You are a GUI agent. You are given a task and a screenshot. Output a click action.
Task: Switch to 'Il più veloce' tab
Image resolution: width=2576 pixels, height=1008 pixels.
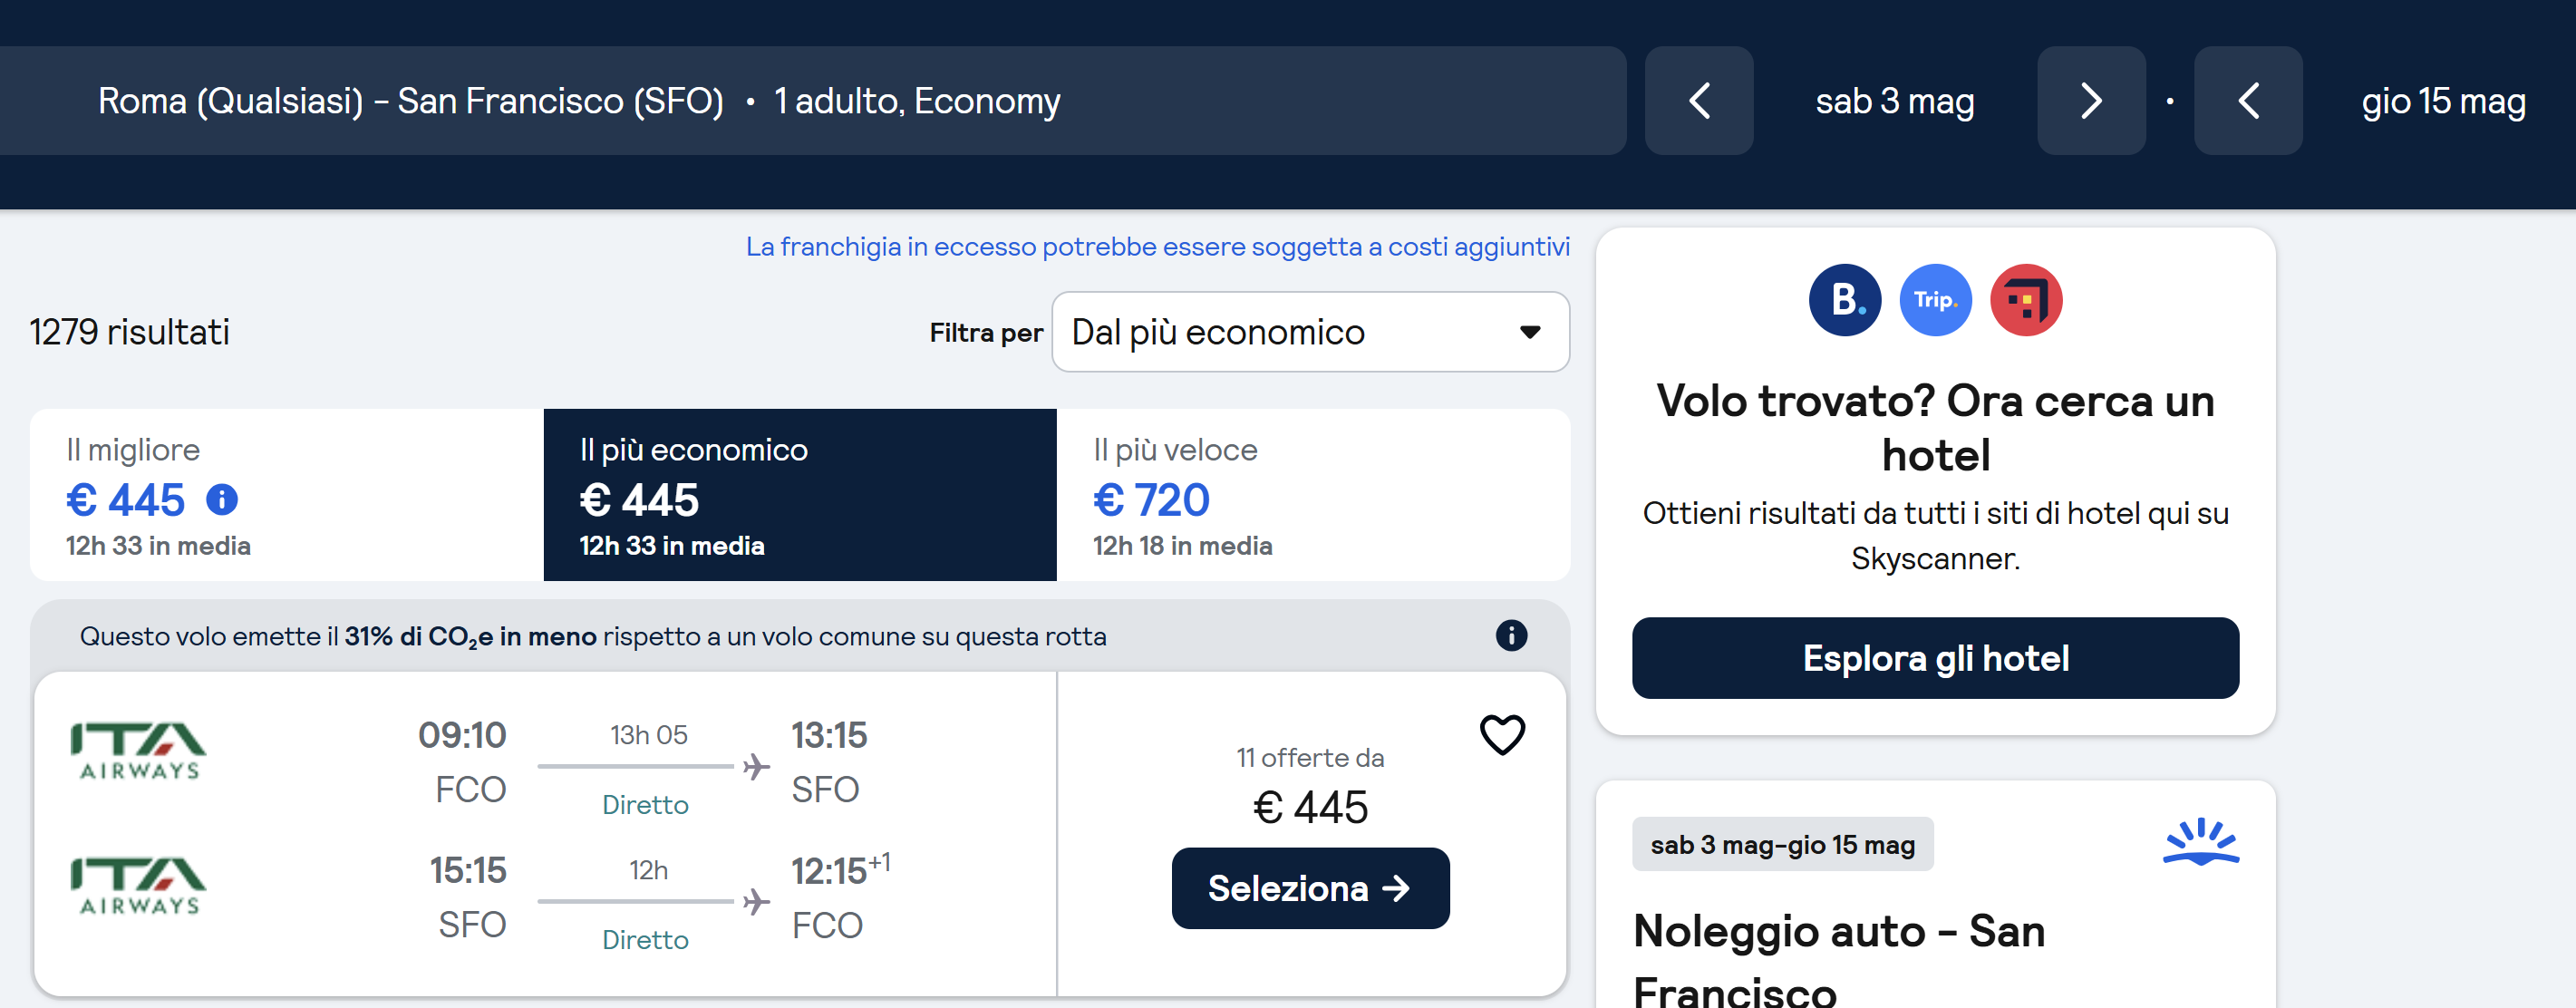[1312, 495]
